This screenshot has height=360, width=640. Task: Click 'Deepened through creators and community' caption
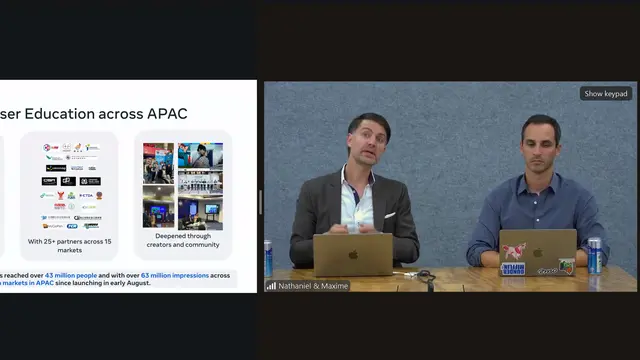[x=183, y=240]
